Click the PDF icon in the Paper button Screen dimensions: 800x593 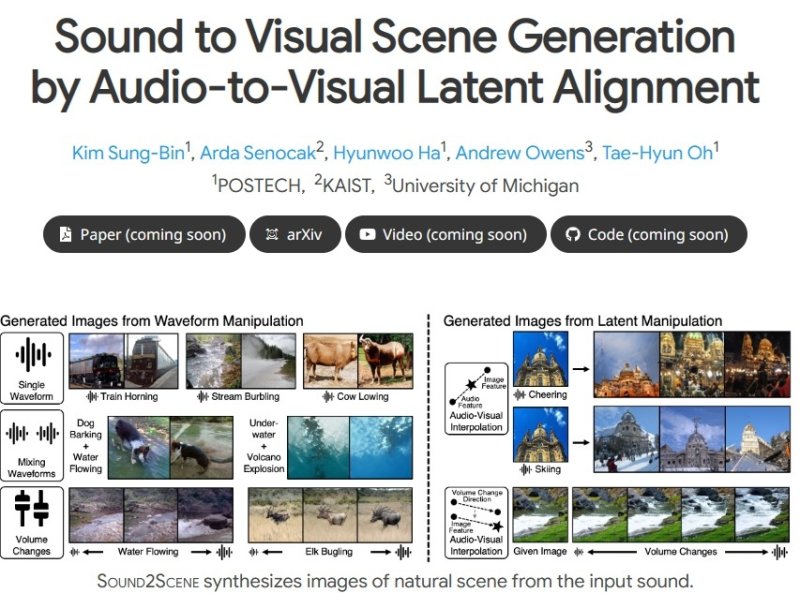tap(66, 235)
